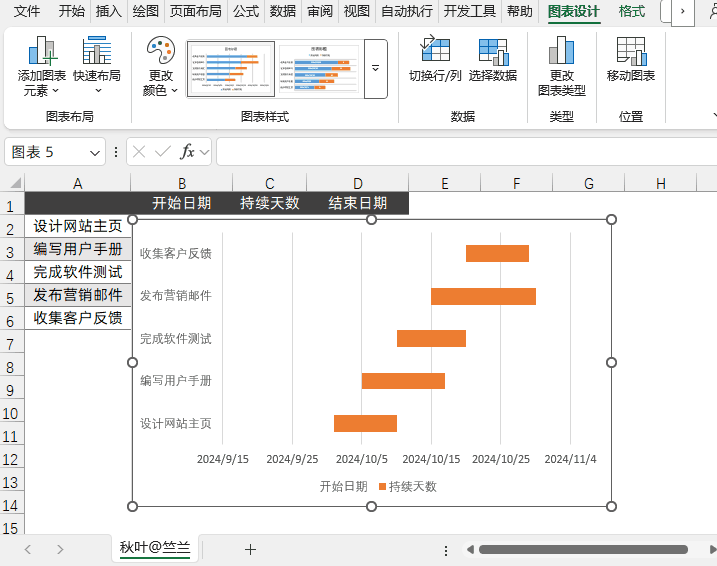Click the orange bar for 设计网站主页
717x566 pixels.
coord(365,423)
